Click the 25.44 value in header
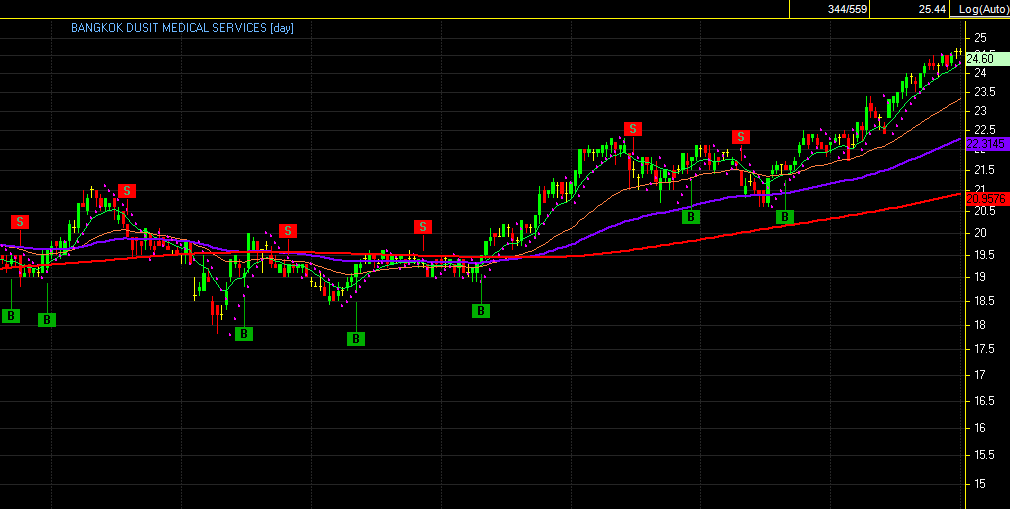Image resolution: width=1010 pixels, height=509 pixels. click(x=932, y=9)
